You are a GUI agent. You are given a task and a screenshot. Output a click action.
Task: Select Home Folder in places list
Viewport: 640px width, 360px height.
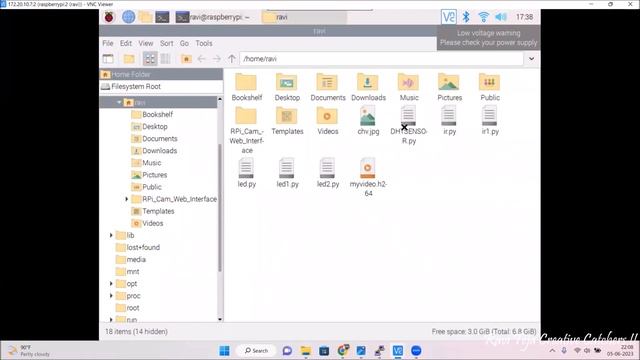click(x=161, y=74)
